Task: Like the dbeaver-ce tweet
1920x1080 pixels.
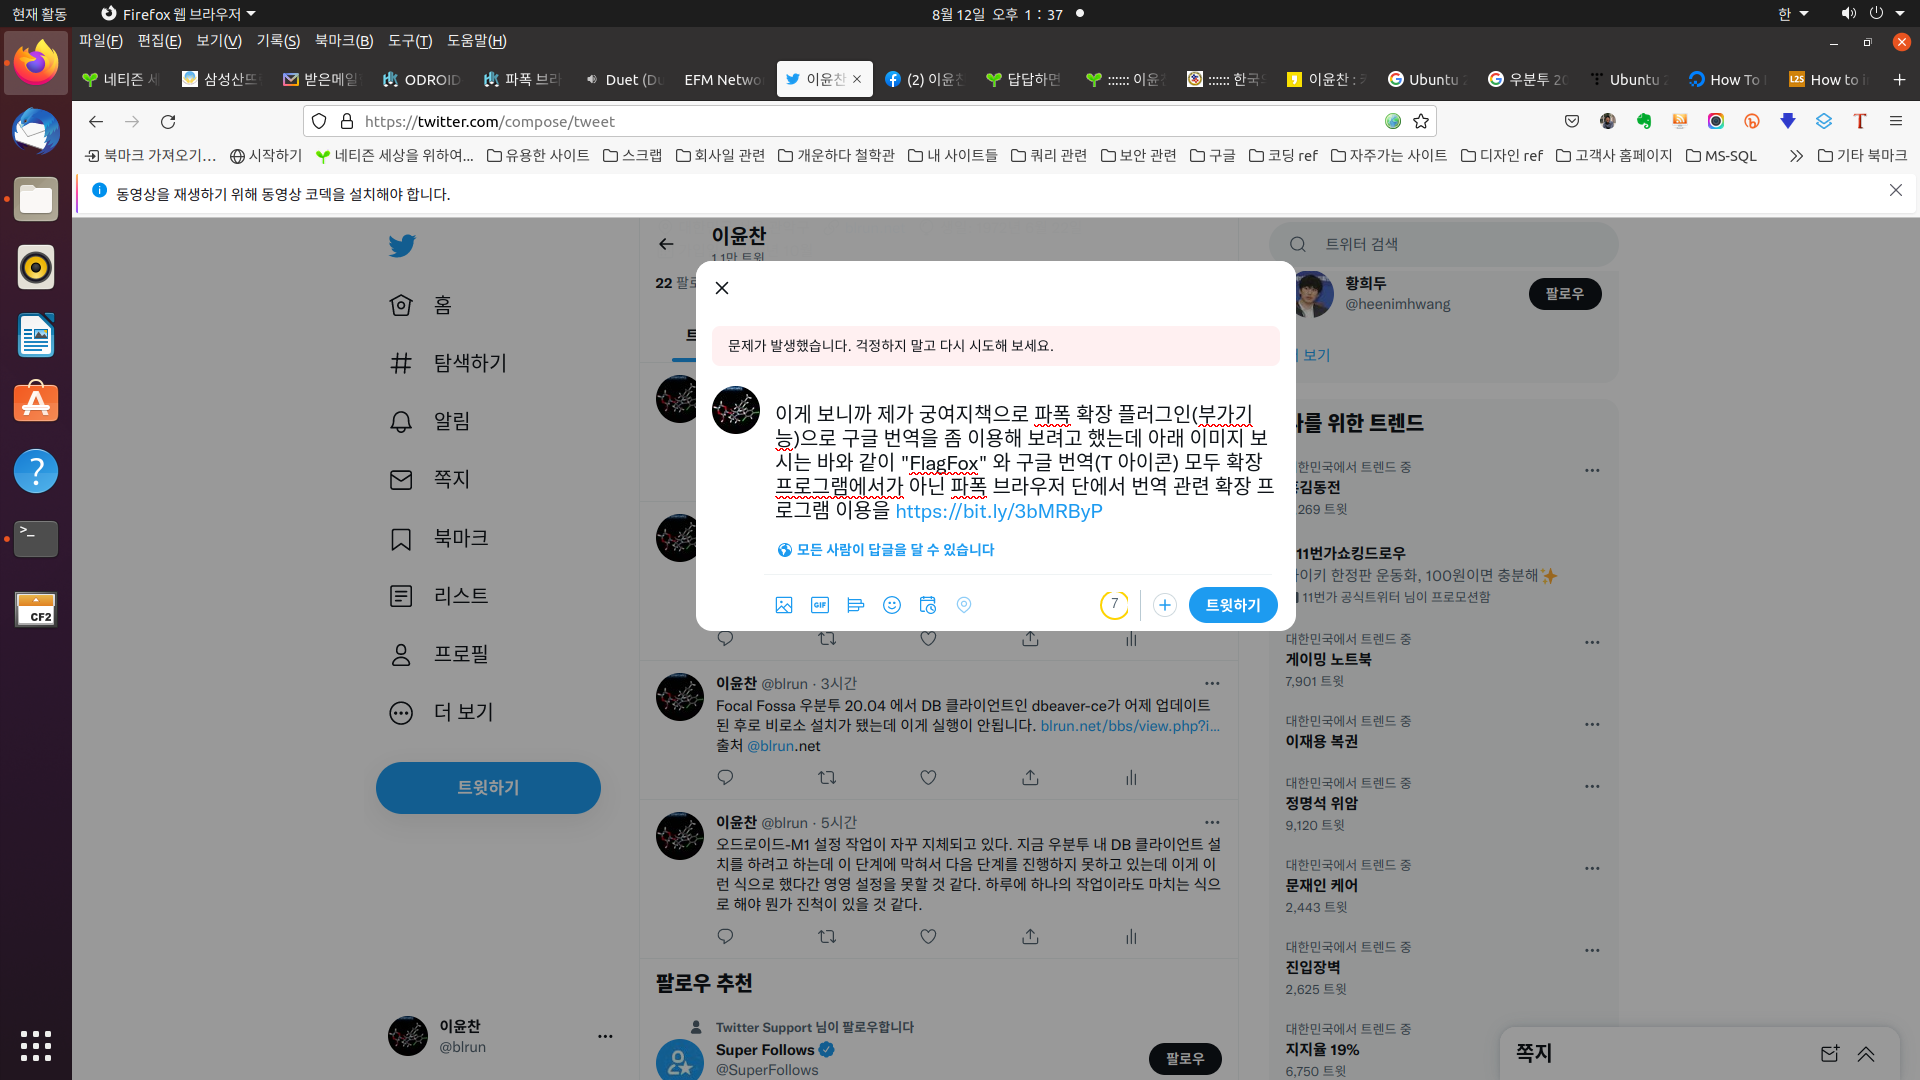Action: pos(928,777)
